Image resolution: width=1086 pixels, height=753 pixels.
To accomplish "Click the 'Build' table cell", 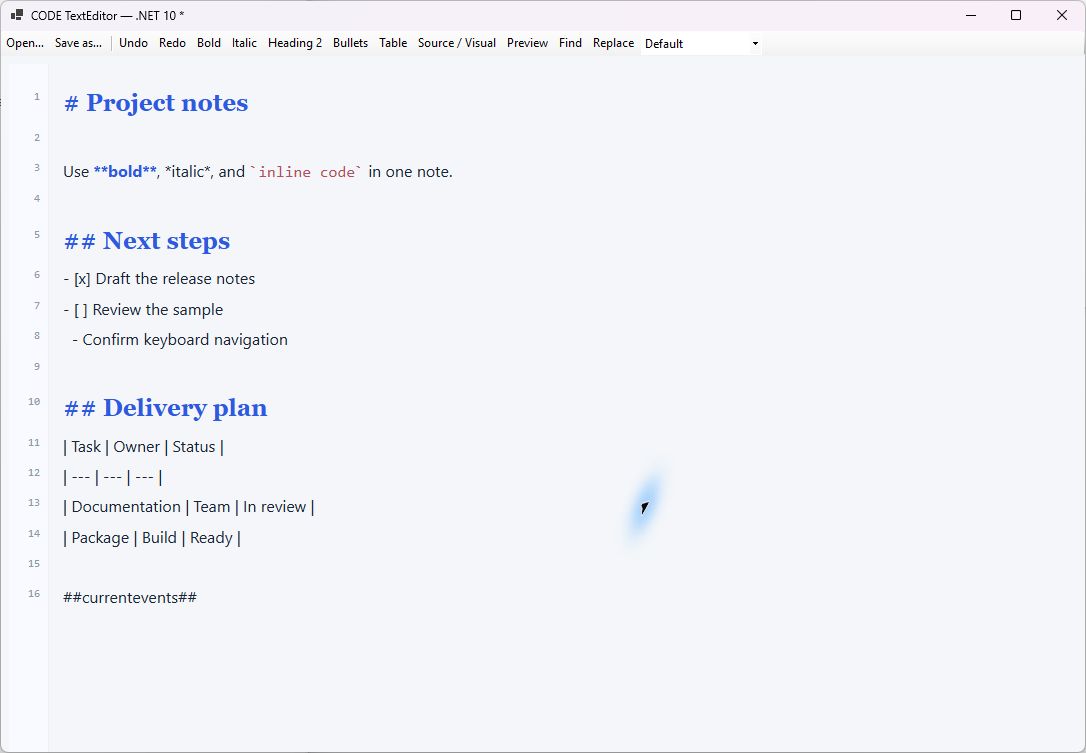I will pyautogui.click(x=159, y=538).
